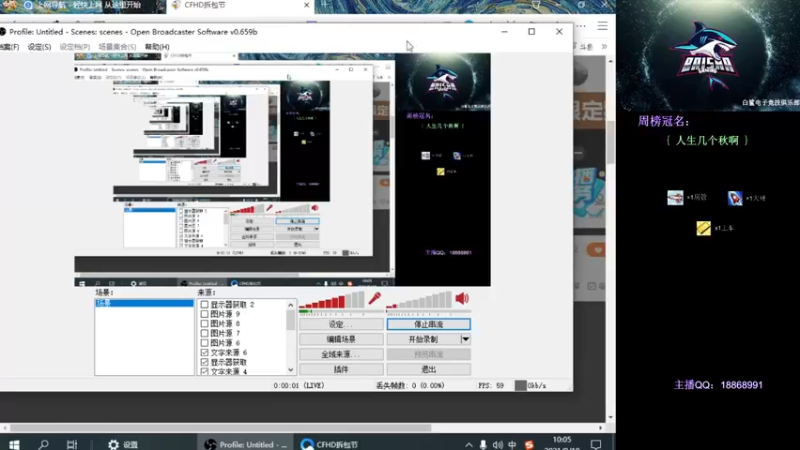Switch to the 上网导航 browser tab
This screenshot has height=450, width=800.
tap(82, 6)
